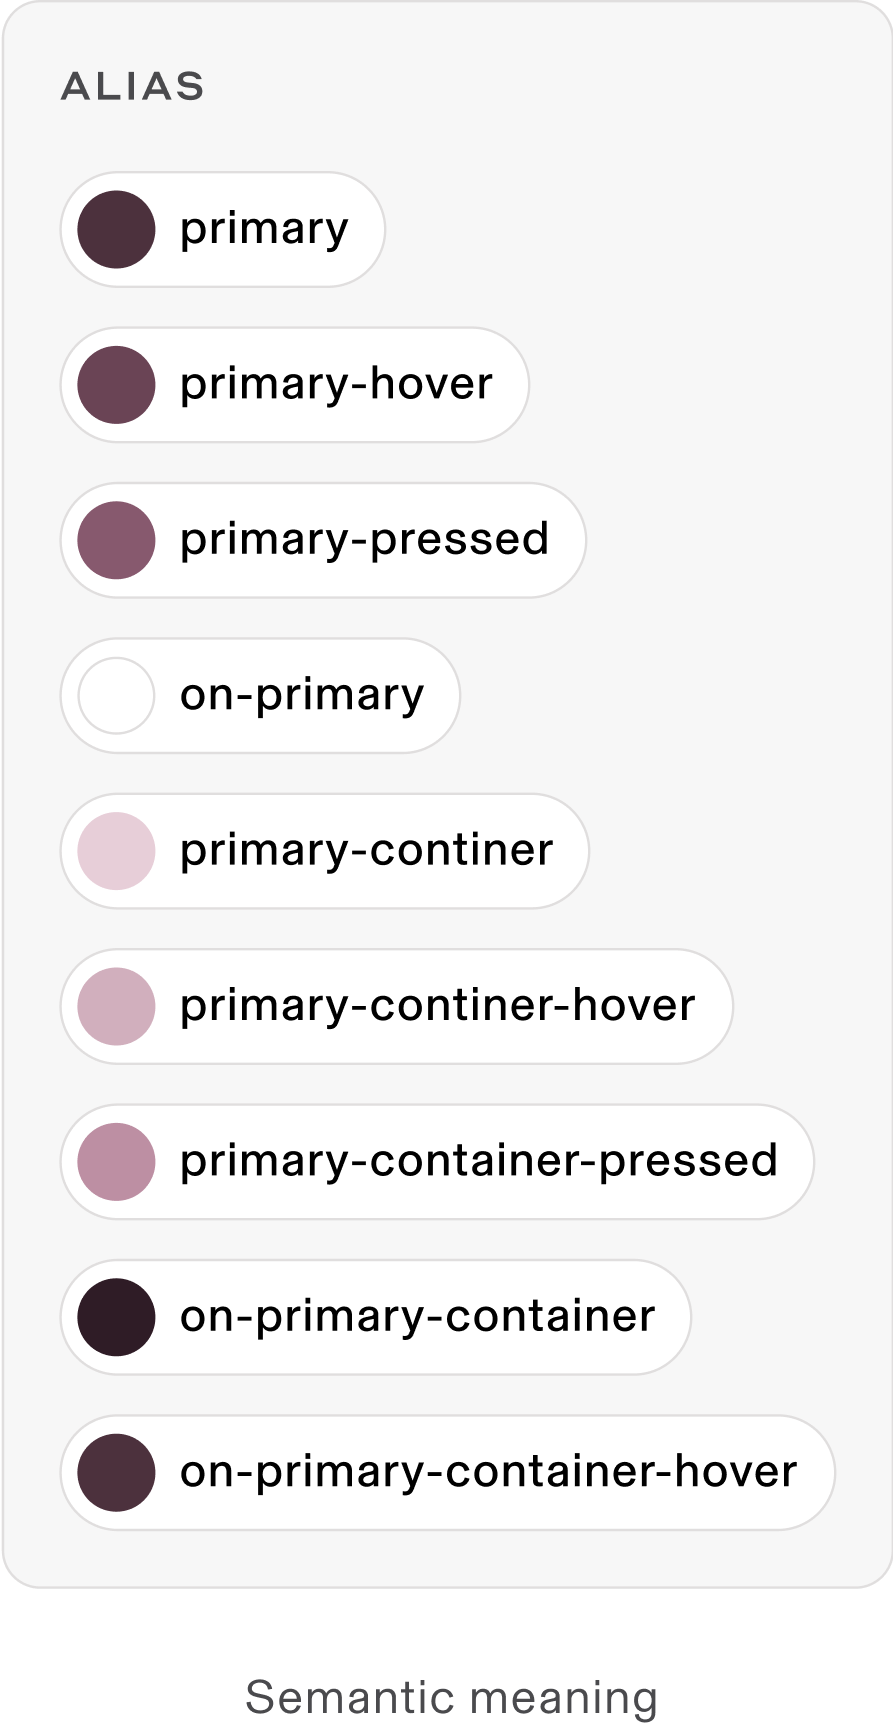Click the primary color swatch circle
The height and width of the screenshot is (1728, 893).
(117, 230)
